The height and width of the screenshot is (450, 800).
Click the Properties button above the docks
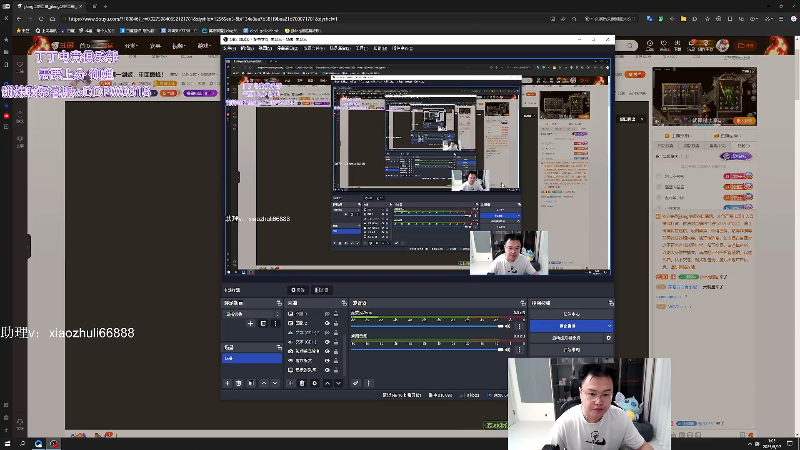(x=298, y=290)
